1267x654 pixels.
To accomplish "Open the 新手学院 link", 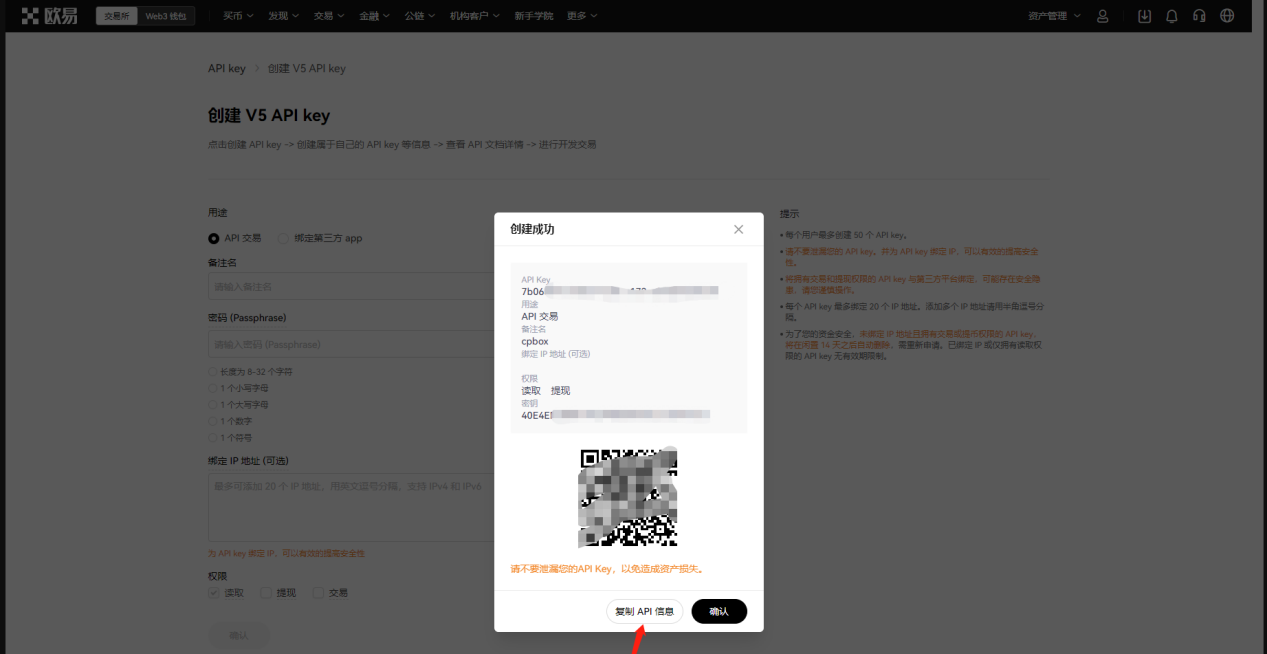I will coord(534,16).
